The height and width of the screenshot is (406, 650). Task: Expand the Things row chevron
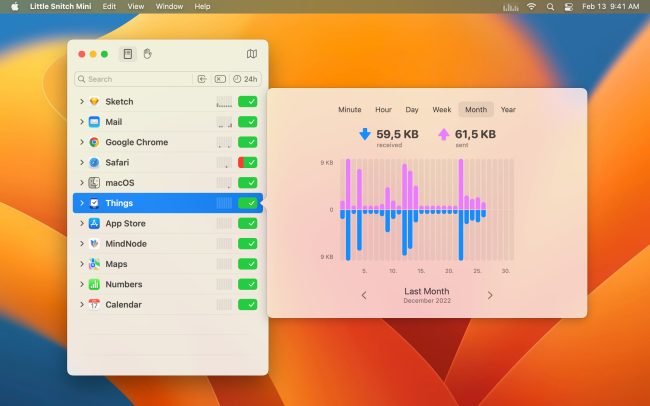point(82,203)
